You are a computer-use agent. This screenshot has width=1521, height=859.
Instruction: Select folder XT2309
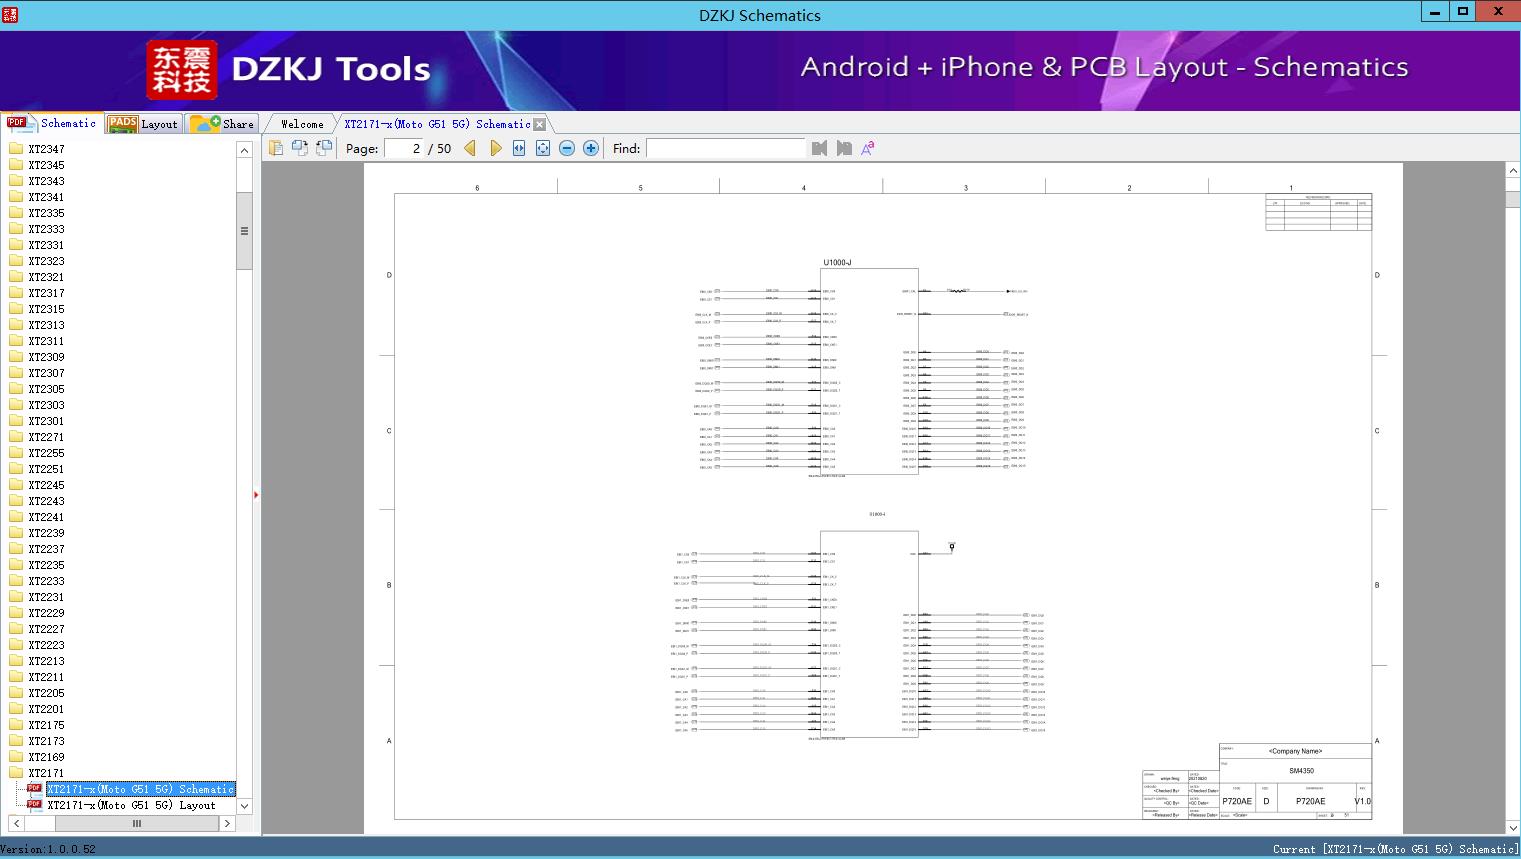46,357
